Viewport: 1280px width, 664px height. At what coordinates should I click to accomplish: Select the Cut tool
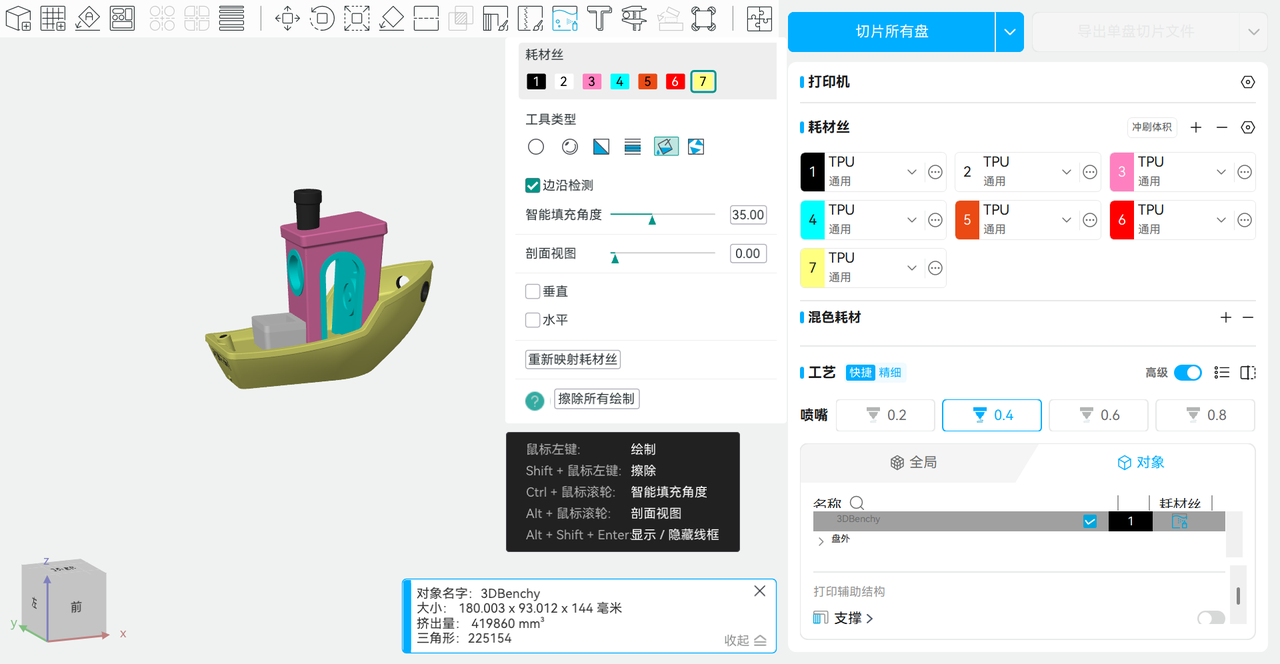[x=426, y=17]
